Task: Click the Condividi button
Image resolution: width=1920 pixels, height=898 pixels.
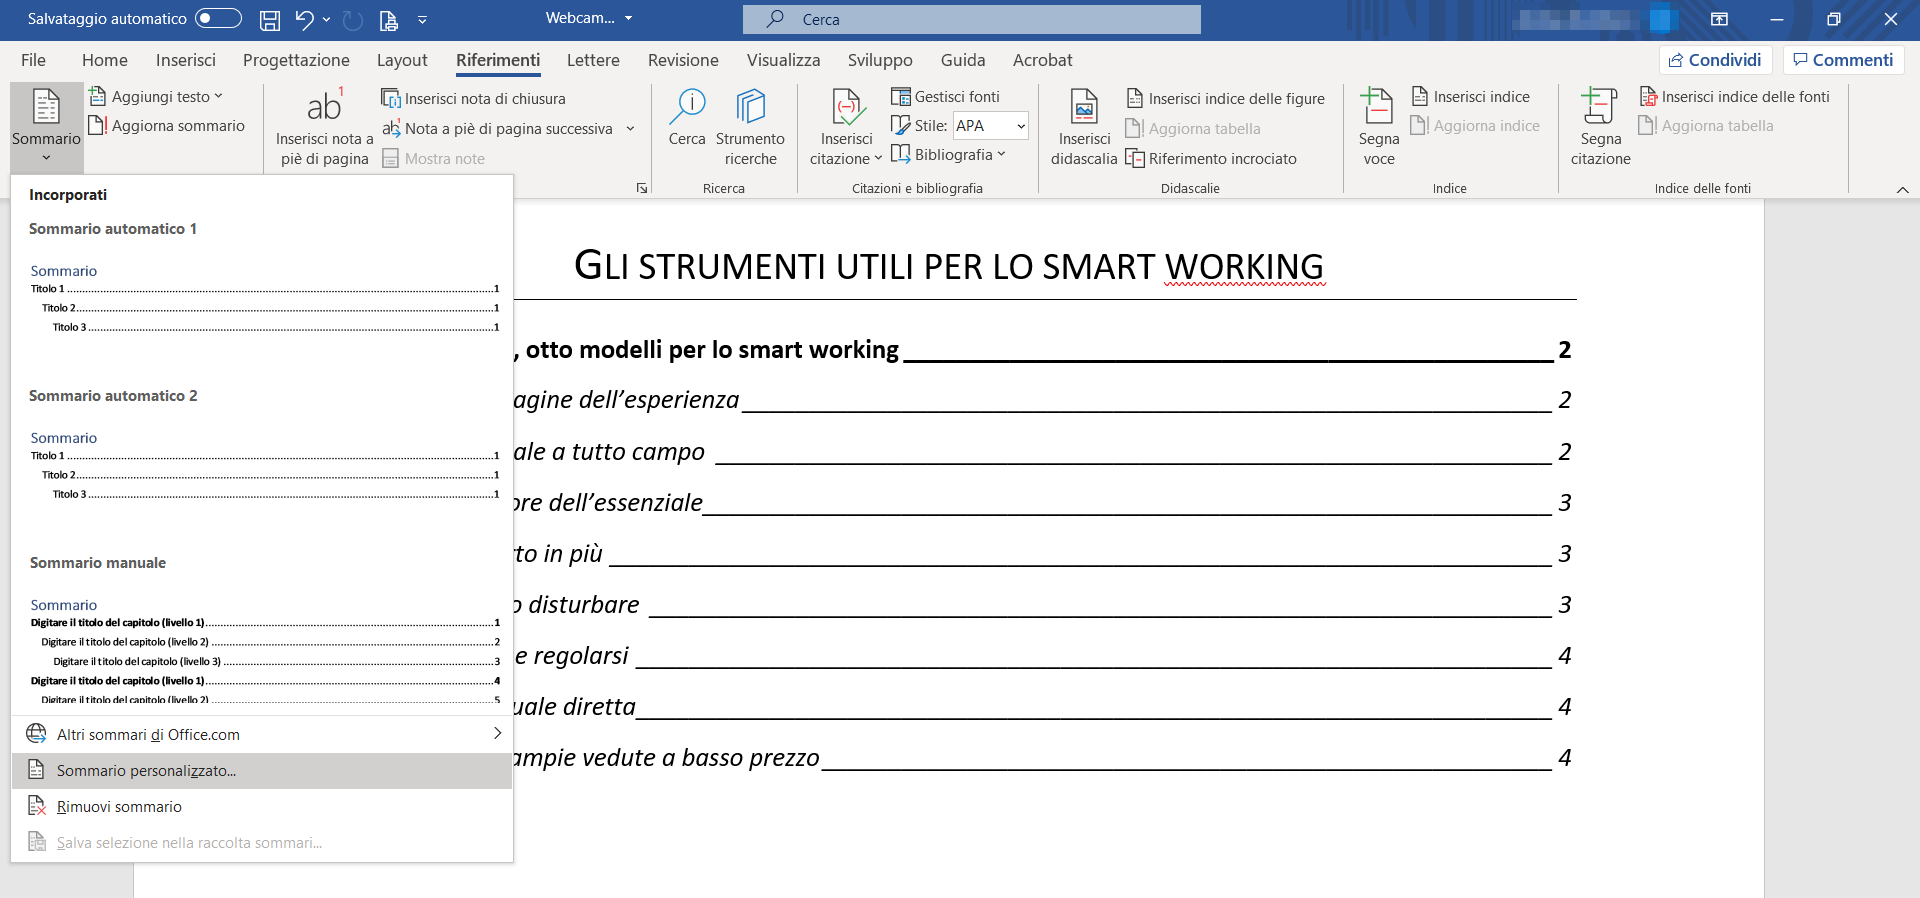Action: 1715,60
